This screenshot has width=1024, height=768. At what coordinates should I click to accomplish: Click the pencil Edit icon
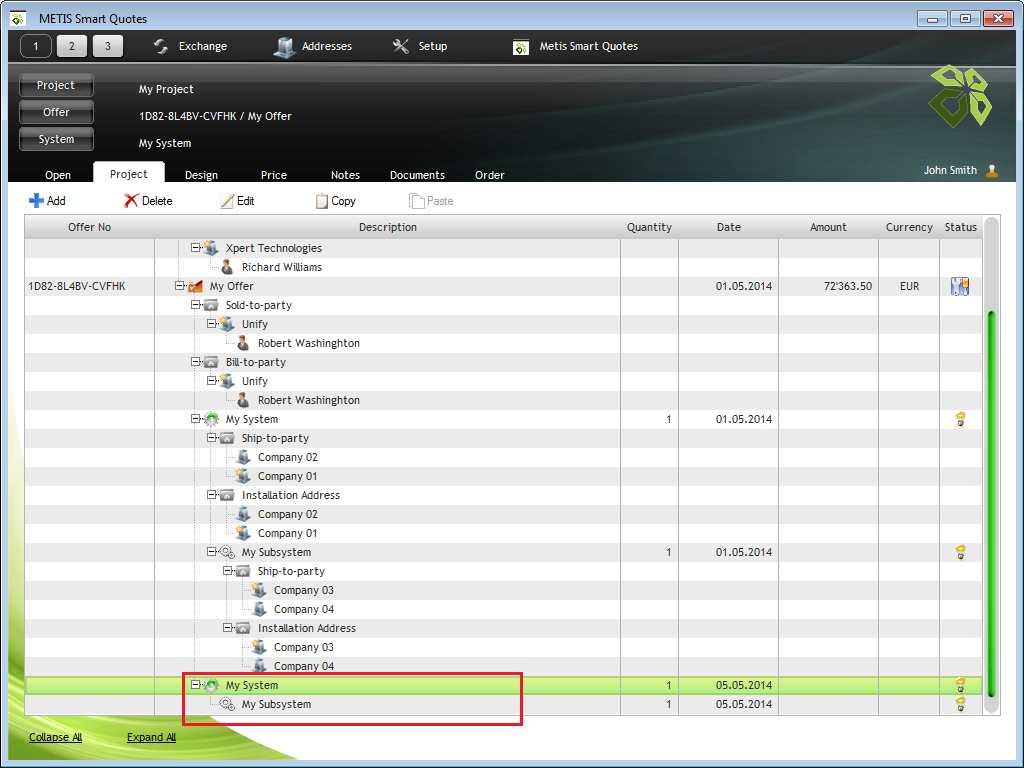[227, 200]
